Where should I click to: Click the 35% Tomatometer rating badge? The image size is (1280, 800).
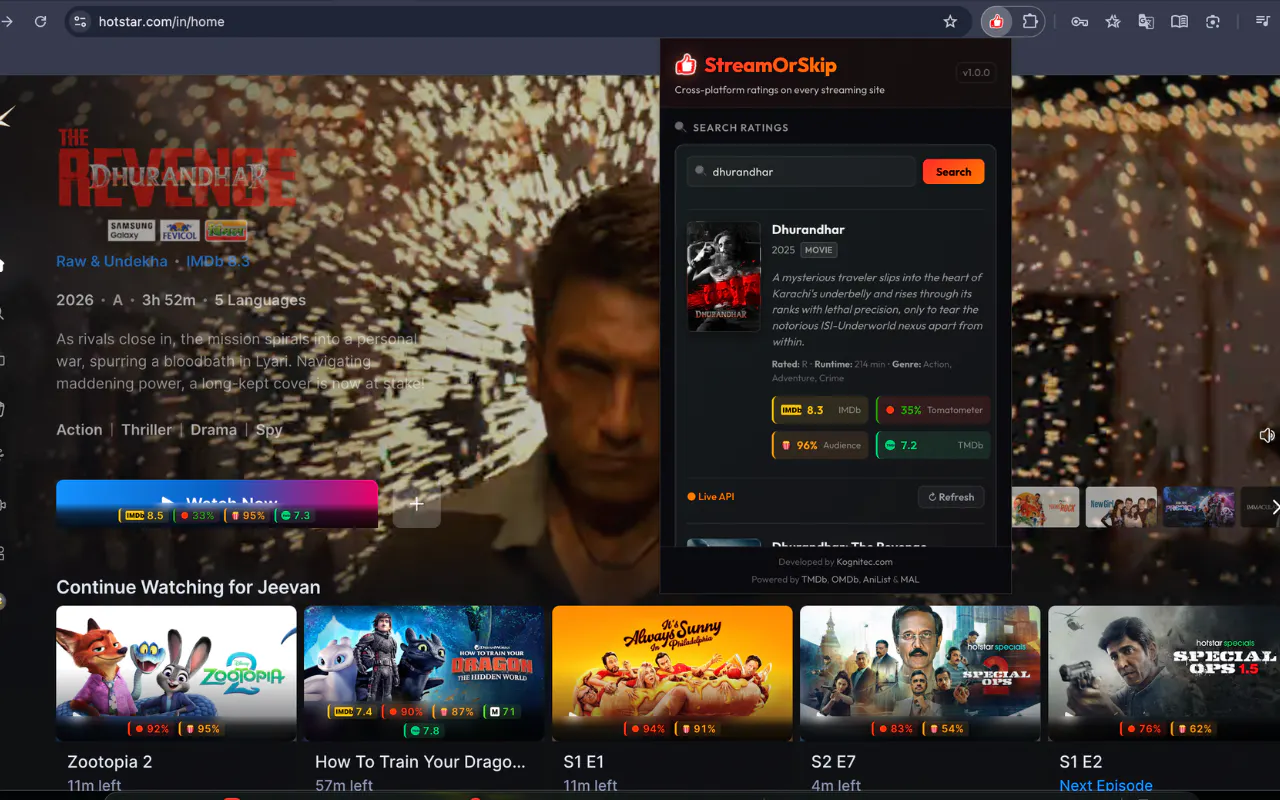[x=933, y=410]
